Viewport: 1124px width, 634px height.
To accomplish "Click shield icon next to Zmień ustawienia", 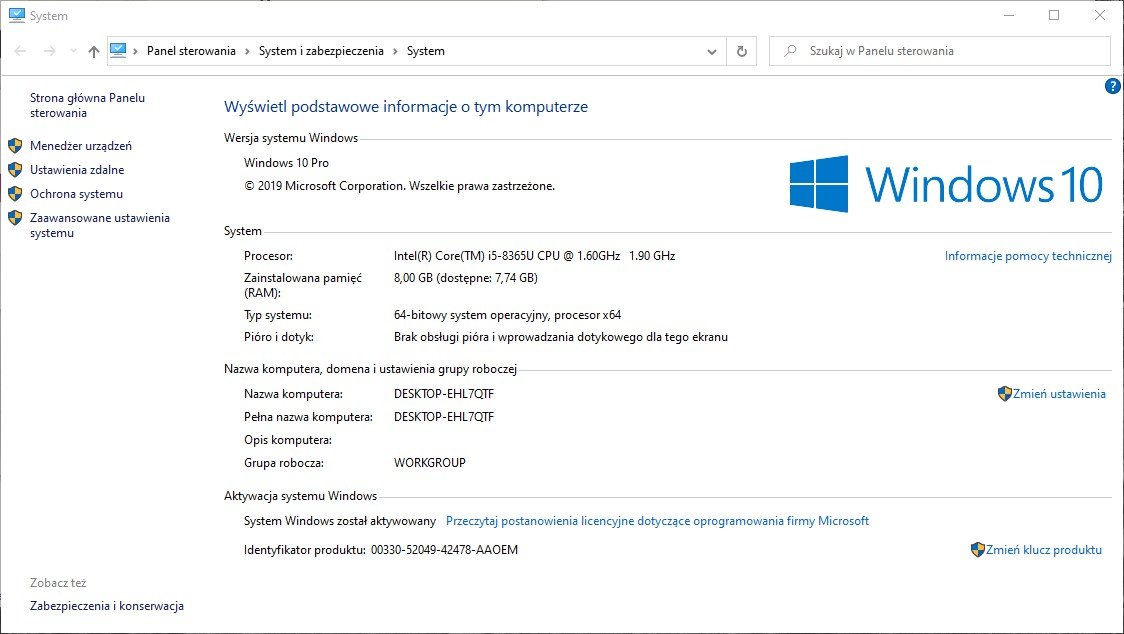I will [1004, 394].
